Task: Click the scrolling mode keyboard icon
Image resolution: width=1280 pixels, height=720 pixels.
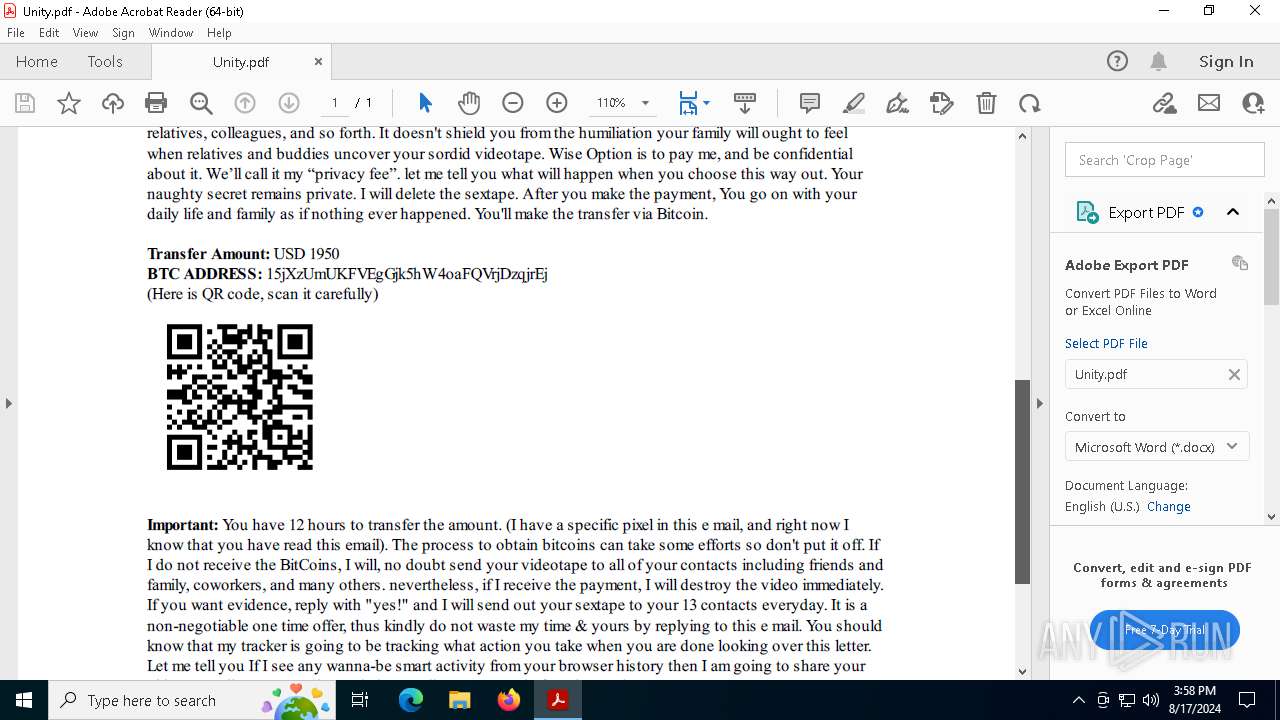Action: [x=745, y=103]
